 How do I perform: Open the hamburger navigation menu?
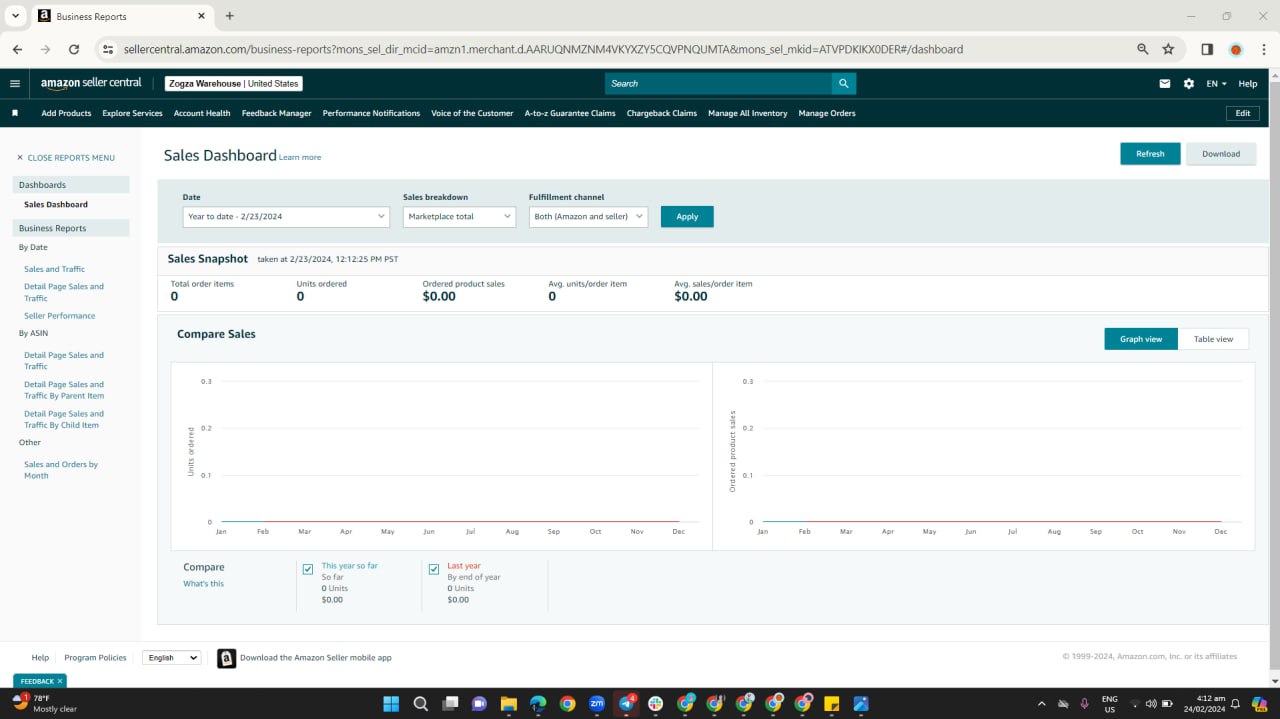tap(14, 84)
